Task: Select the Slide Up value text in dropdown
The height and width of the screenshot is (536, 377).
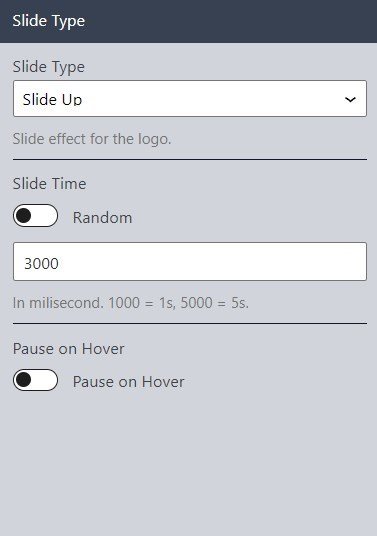Action: pos(52,100)
